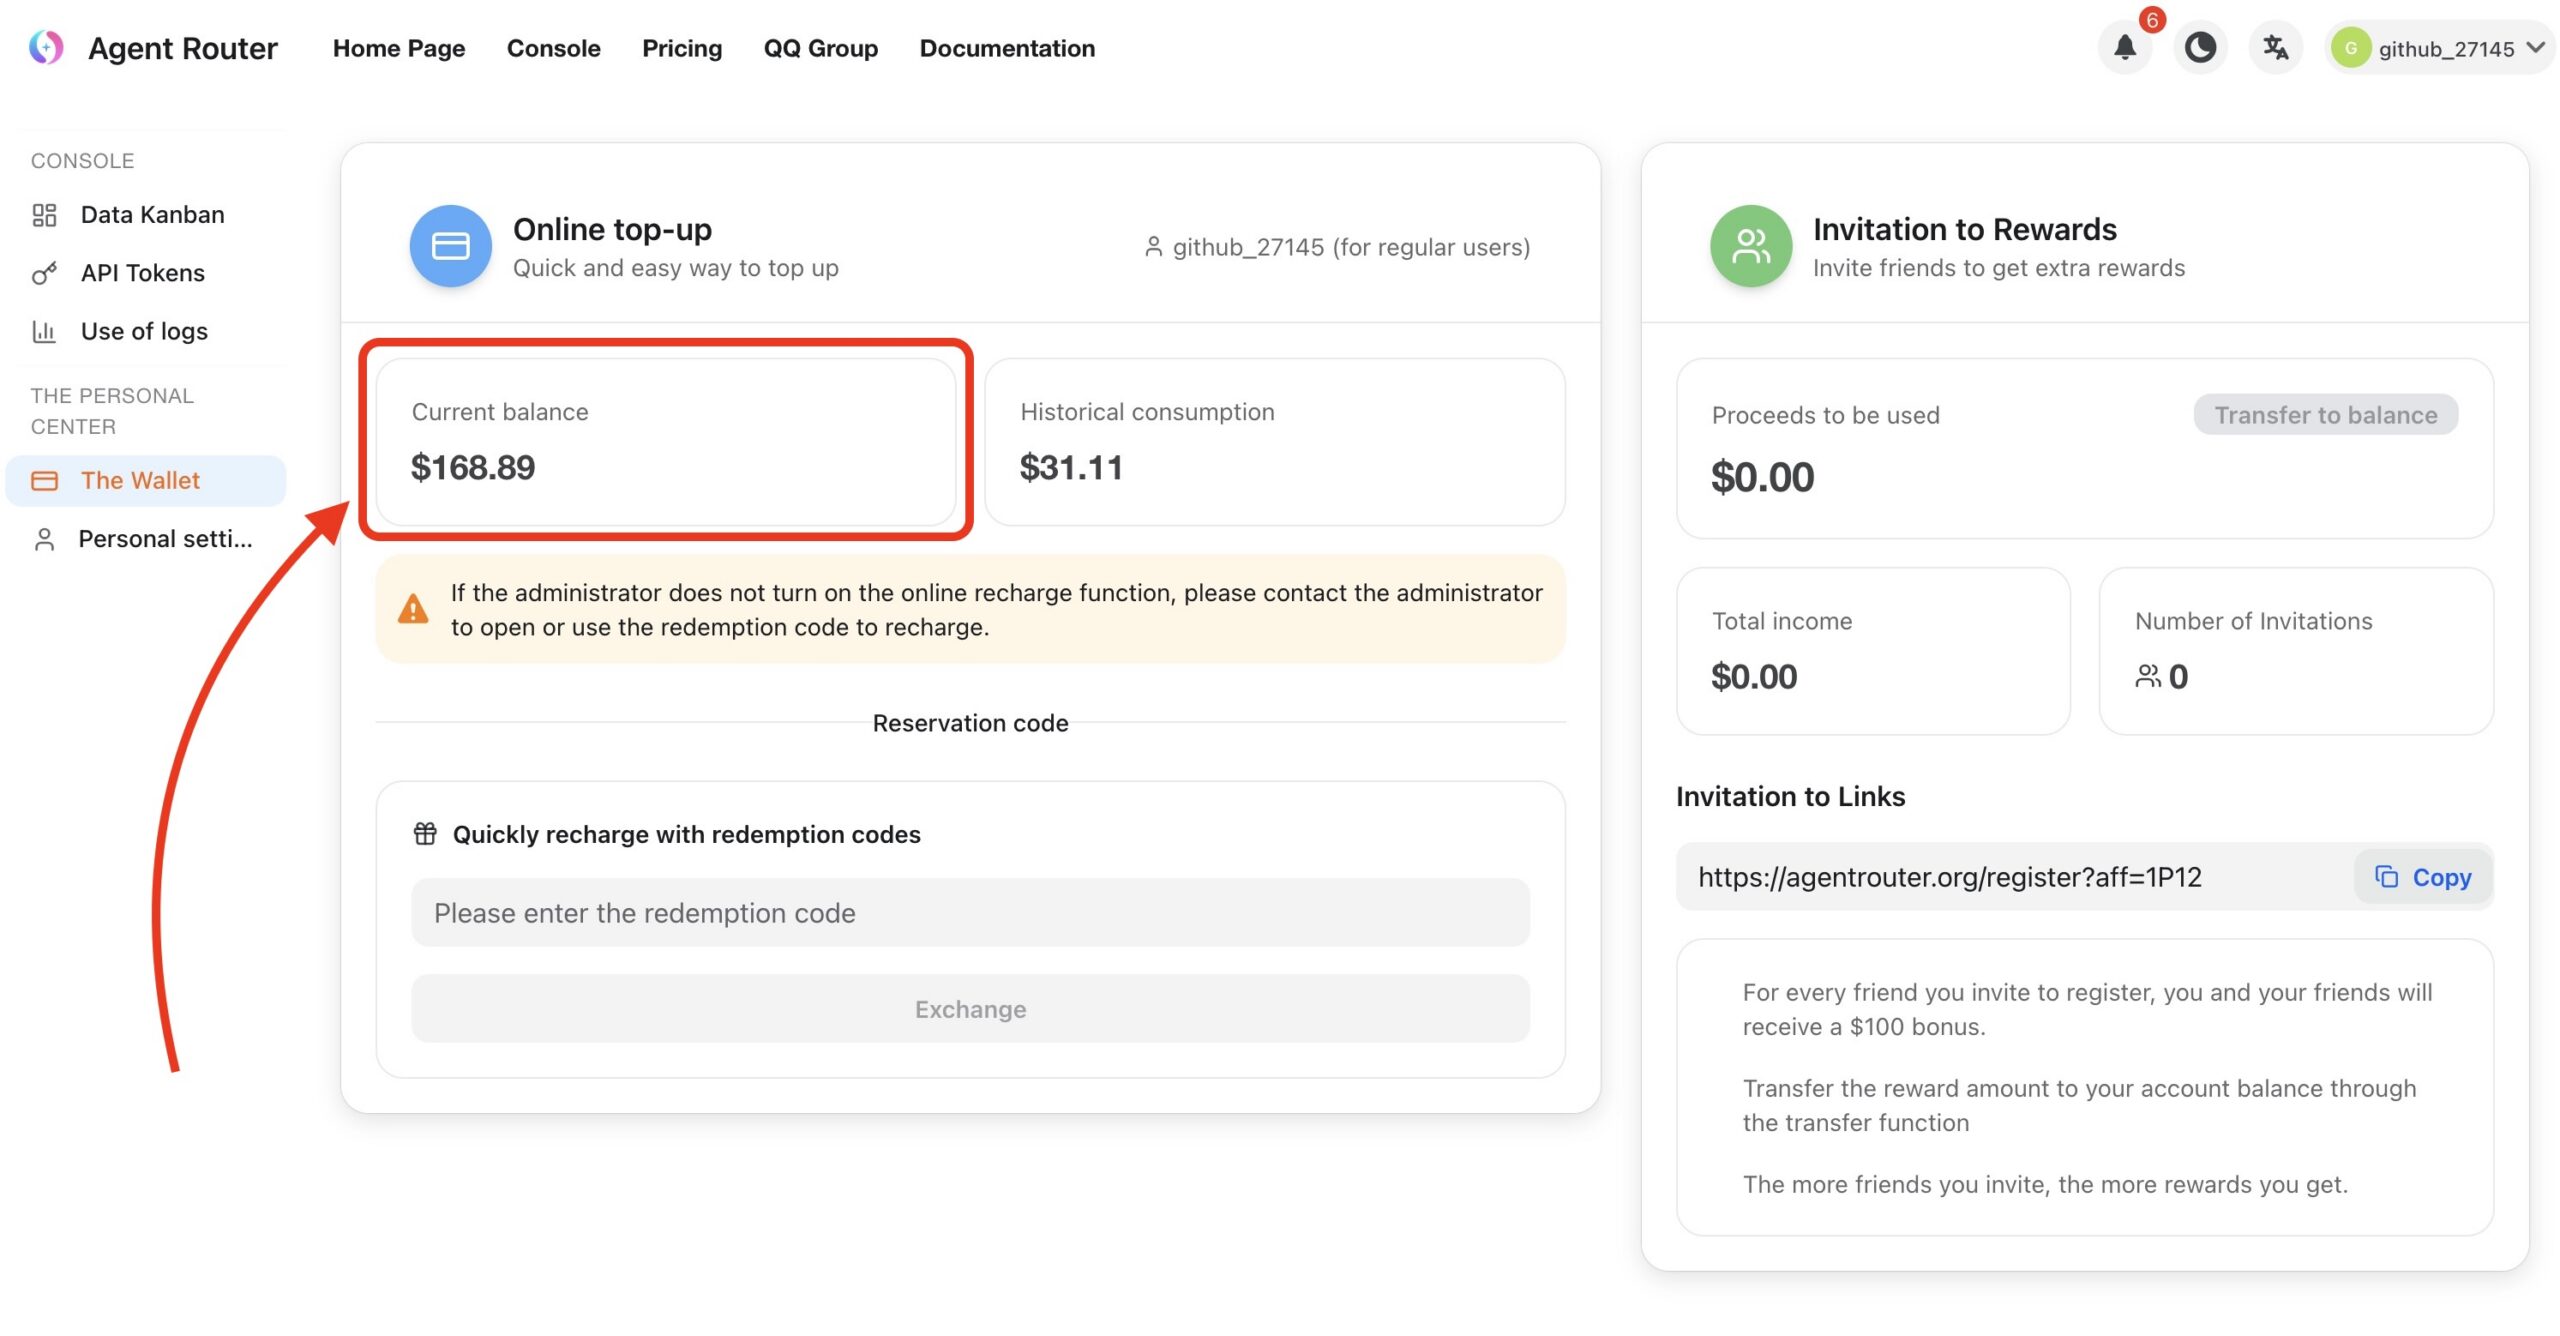Open the Documentation menu item
Screen dimensions: 2560x1336
(1006, 48)
